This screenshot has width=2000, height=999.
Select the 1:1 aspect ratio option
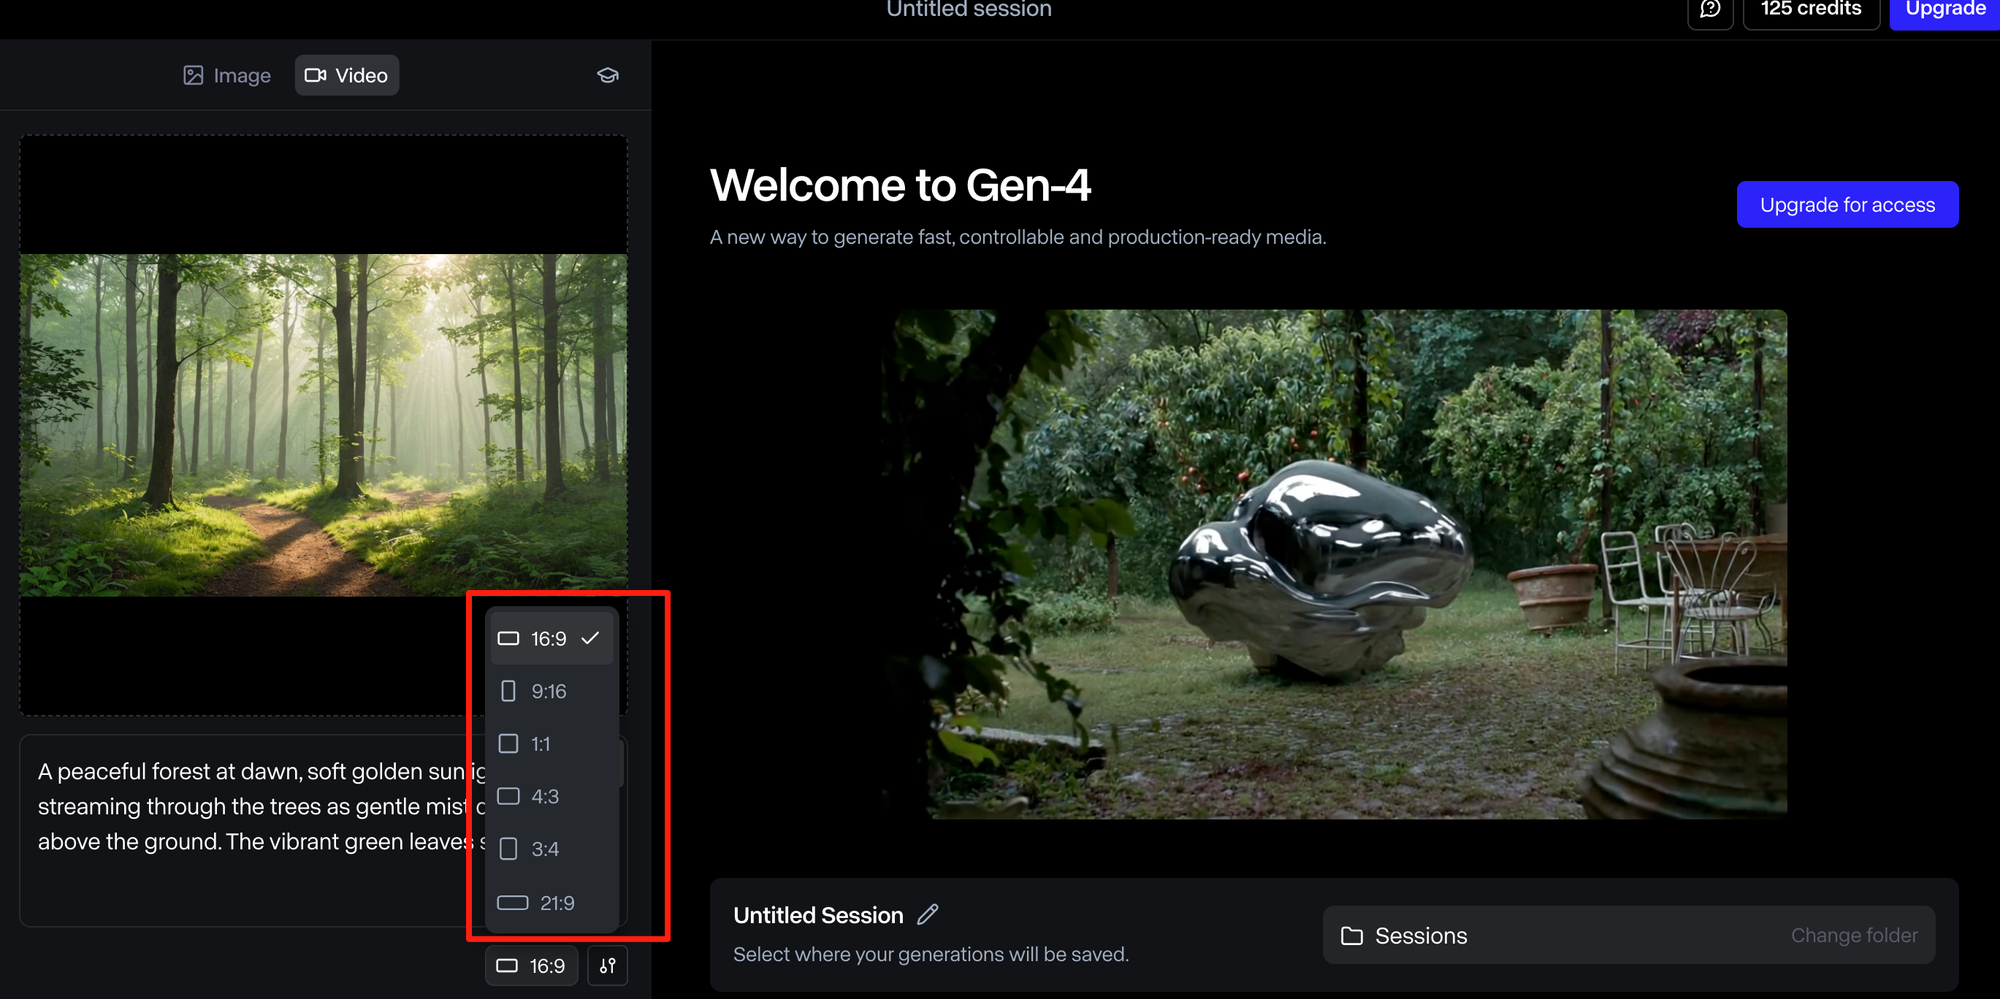tap(551, 744)
